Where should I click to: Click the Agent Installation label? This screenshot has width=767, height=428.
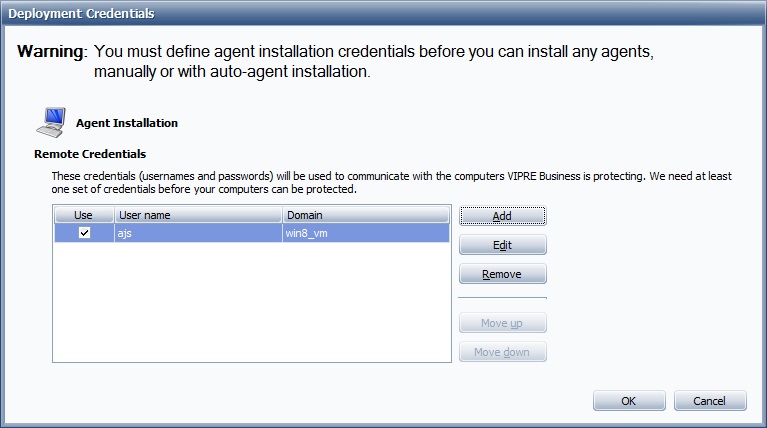[127, 123]
